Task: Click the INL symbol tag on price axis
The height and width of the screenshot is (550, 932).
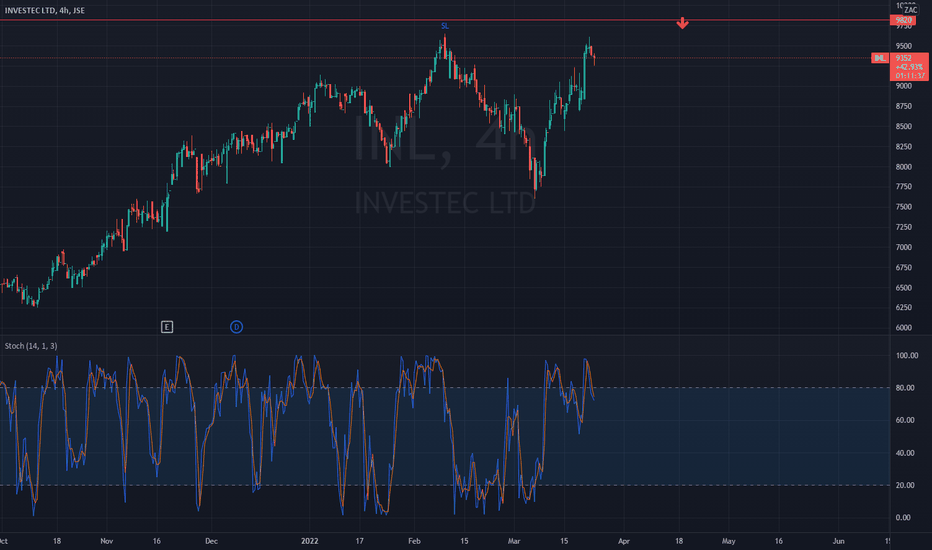Action: coord(880,58)
